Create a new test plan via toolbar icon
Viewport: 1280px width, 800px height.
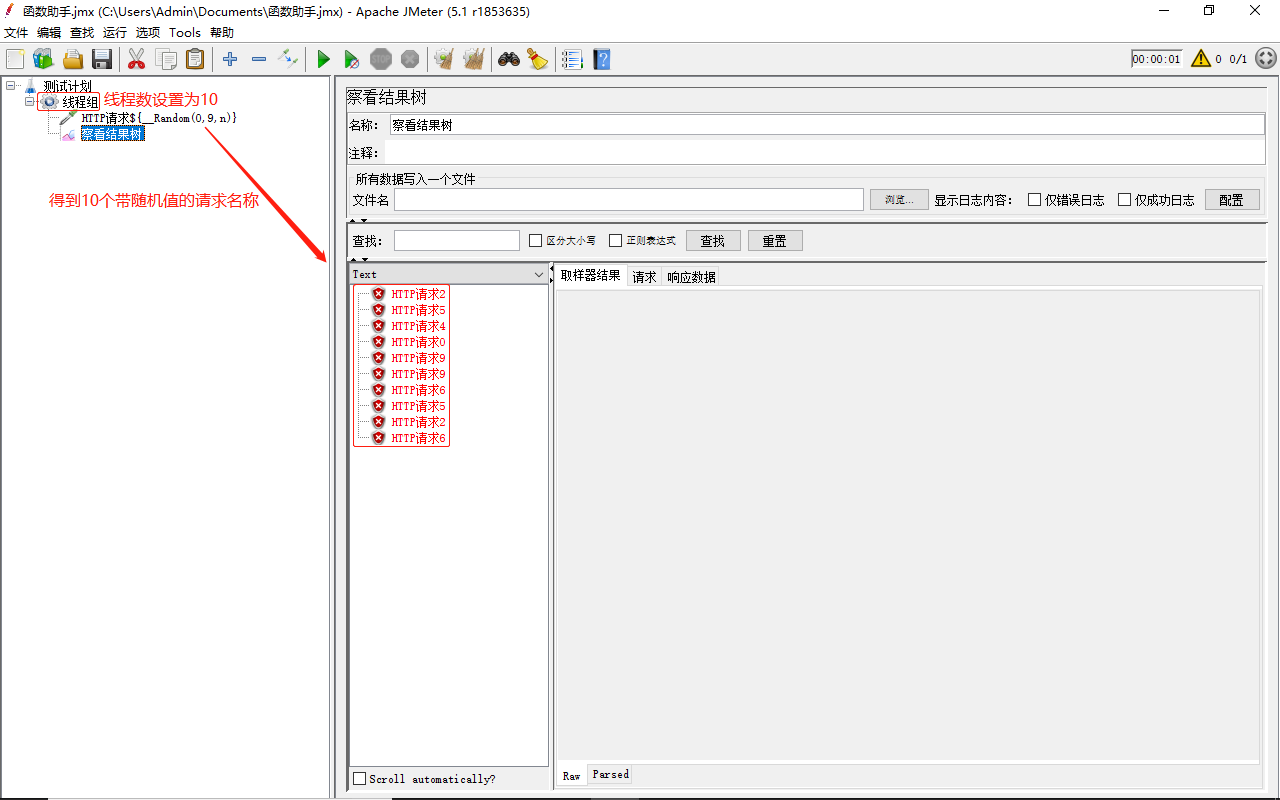click(15, 59)
